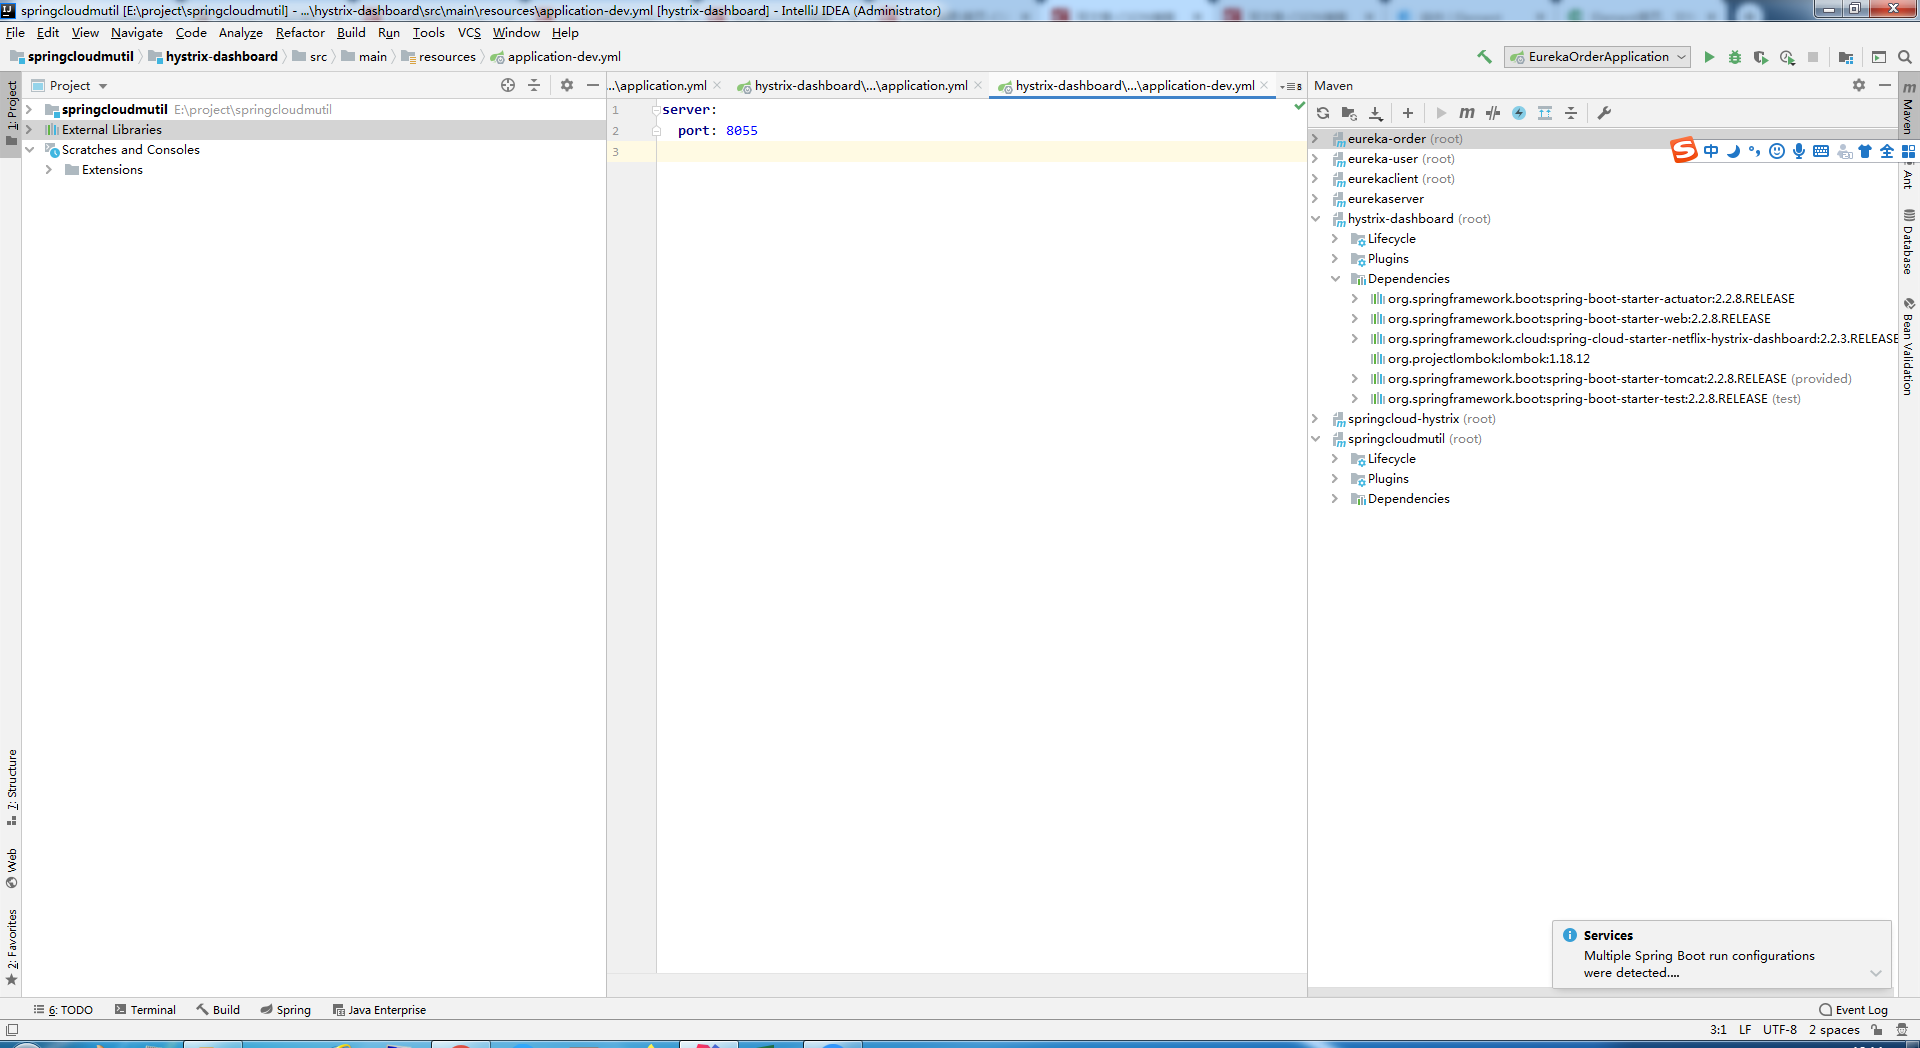Generate sources and update folders in Maven
Viewport: 1920px width, 1048px height.
[x=1349, y=113]
